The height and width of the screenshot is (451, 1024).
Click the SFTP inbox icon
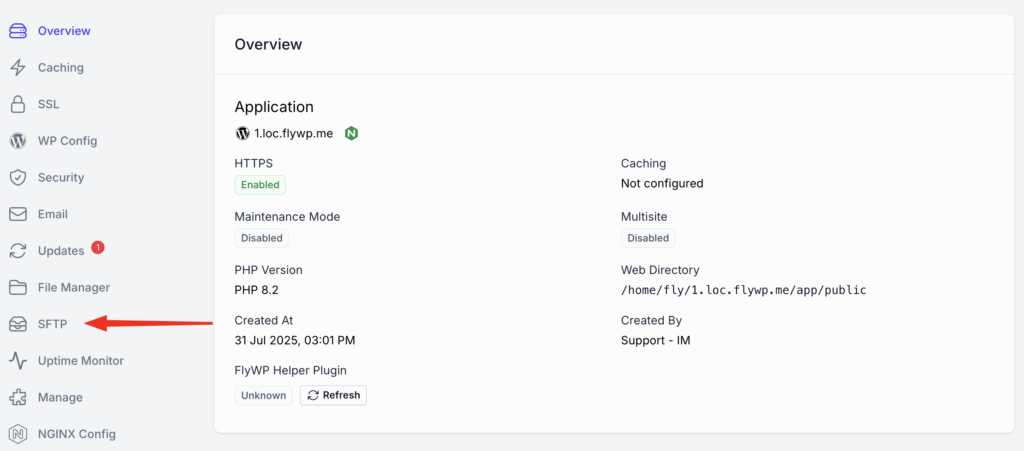[18, 324]
